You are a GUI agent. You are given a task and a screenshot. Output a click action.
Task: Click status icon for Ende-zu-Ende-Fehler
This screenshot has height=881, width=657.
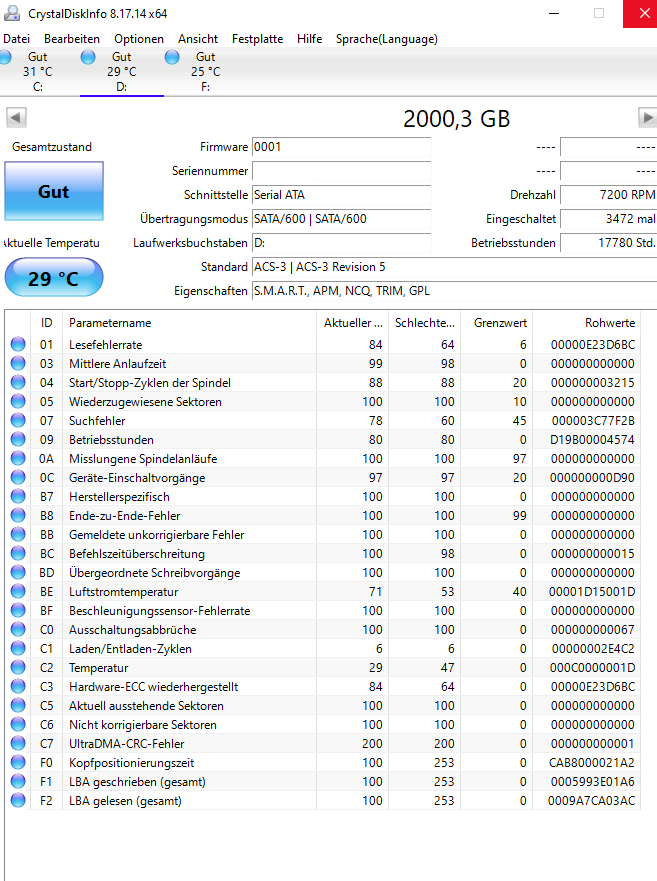point(18,515)
